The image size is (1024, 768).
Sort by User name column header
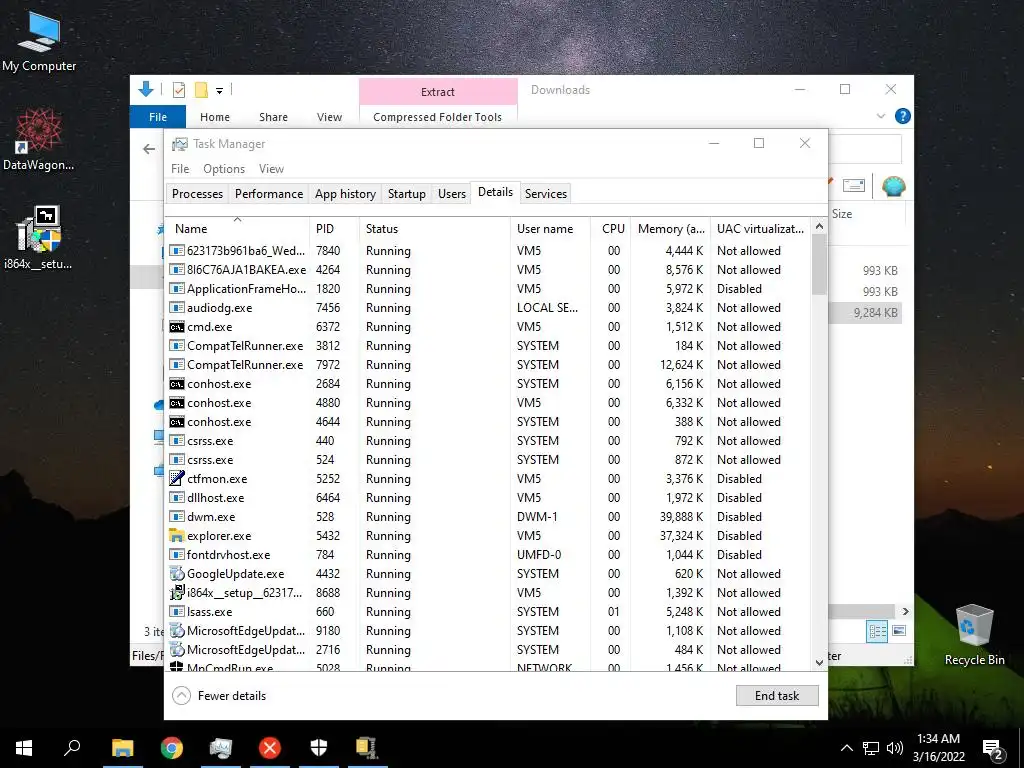tap(550, 229)
